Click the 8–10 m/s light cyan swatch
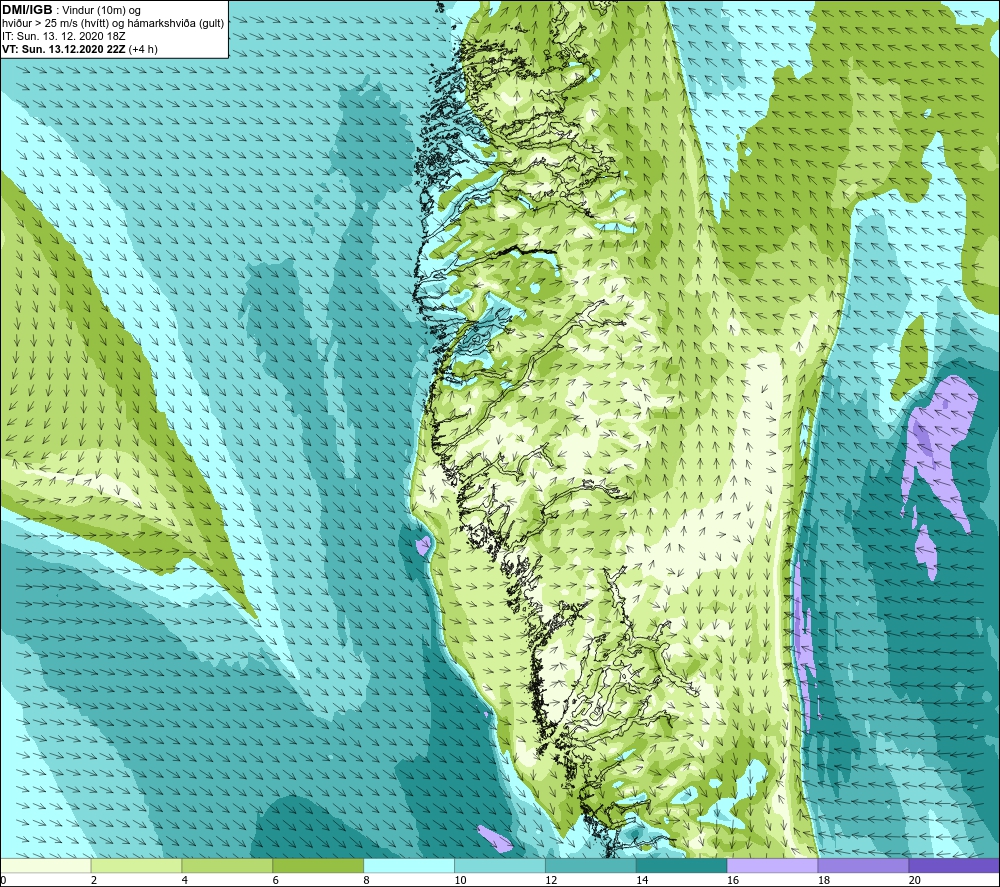 pos(409,865)
